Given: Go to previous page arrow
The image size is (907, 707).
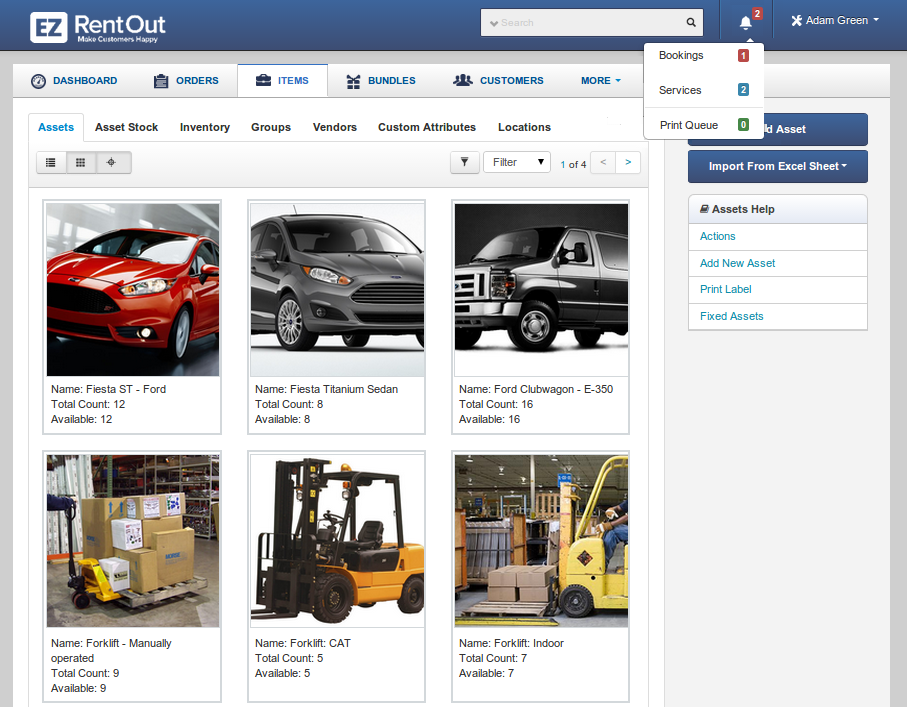Looking at the screenshot, I should point(603,163).
